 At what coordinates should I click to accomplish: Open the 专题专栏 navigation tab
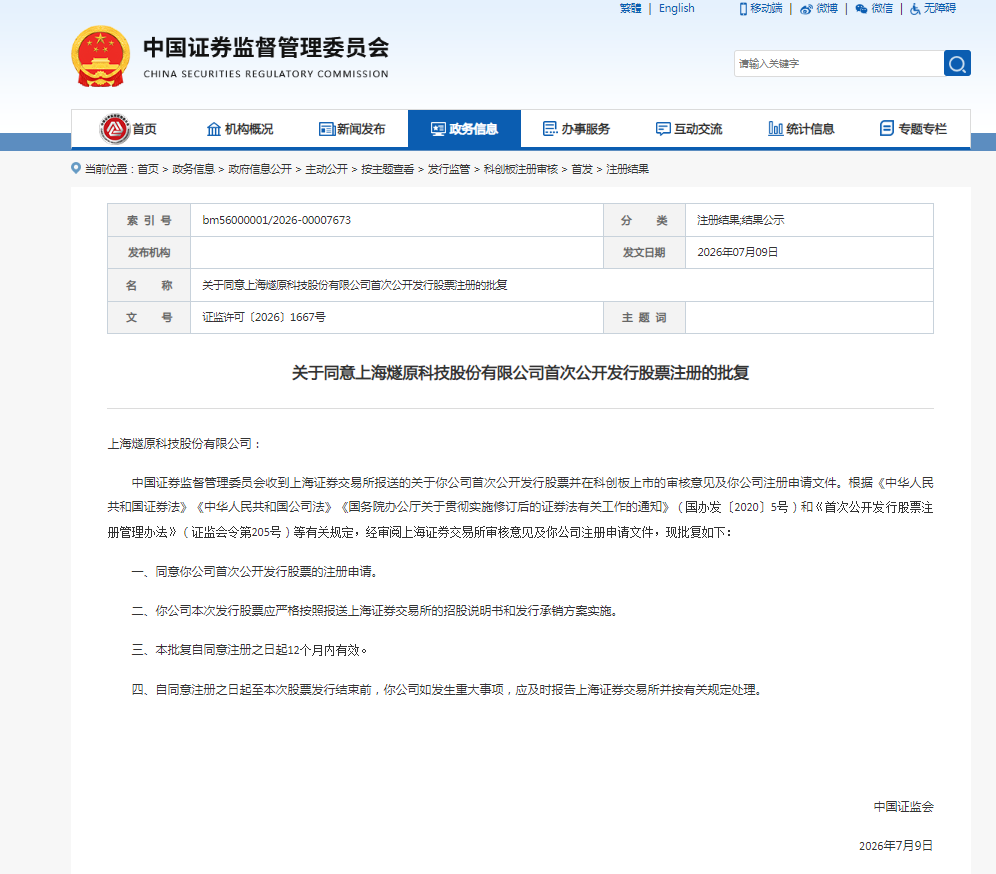pyautogui.click(x=913, y=129)
